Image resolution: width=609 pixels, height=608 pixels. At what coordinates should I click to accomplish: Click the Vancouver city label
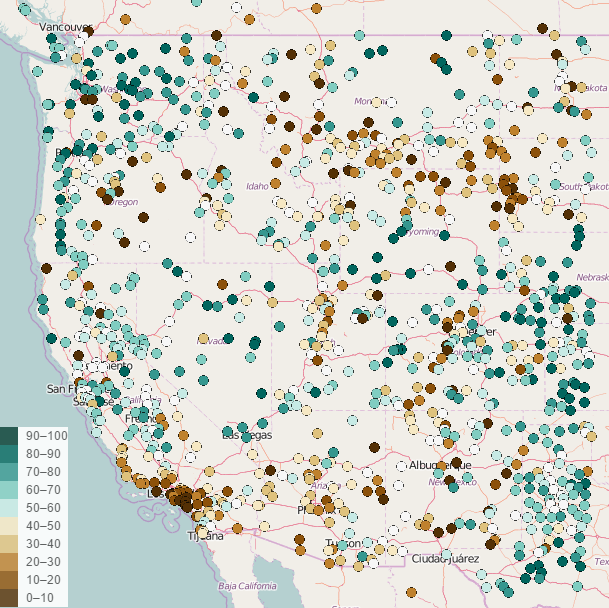pos(66,28)
